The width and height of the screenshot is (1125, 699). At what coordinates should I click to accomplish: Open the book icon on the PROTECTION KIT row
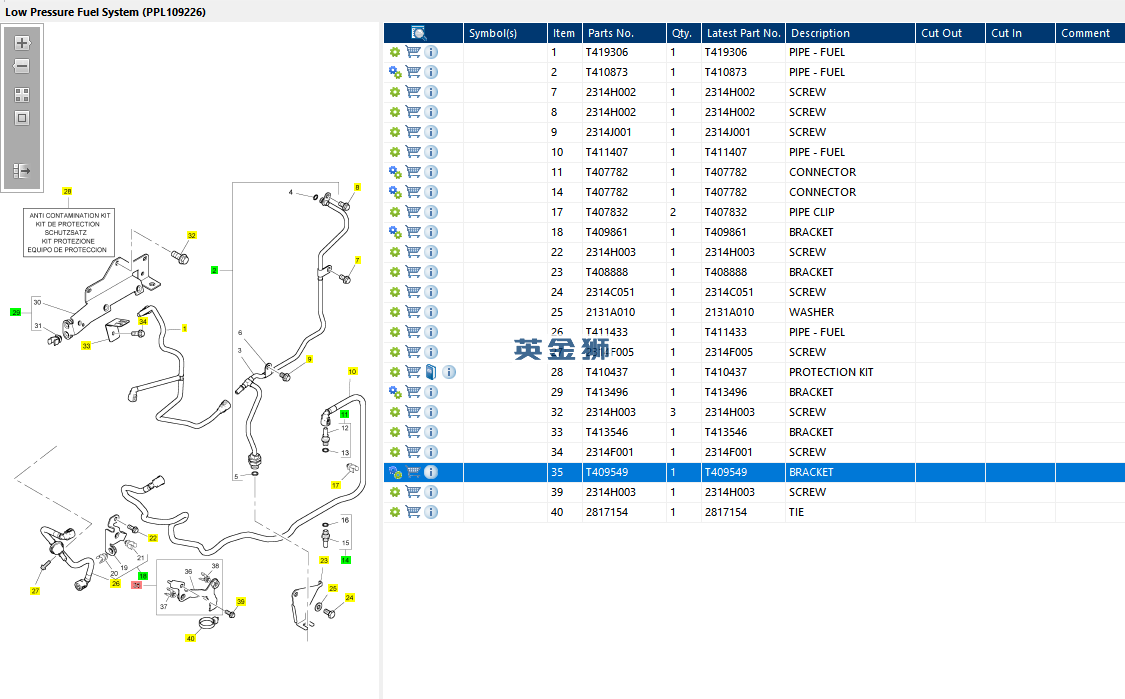(x=430, y=372)
